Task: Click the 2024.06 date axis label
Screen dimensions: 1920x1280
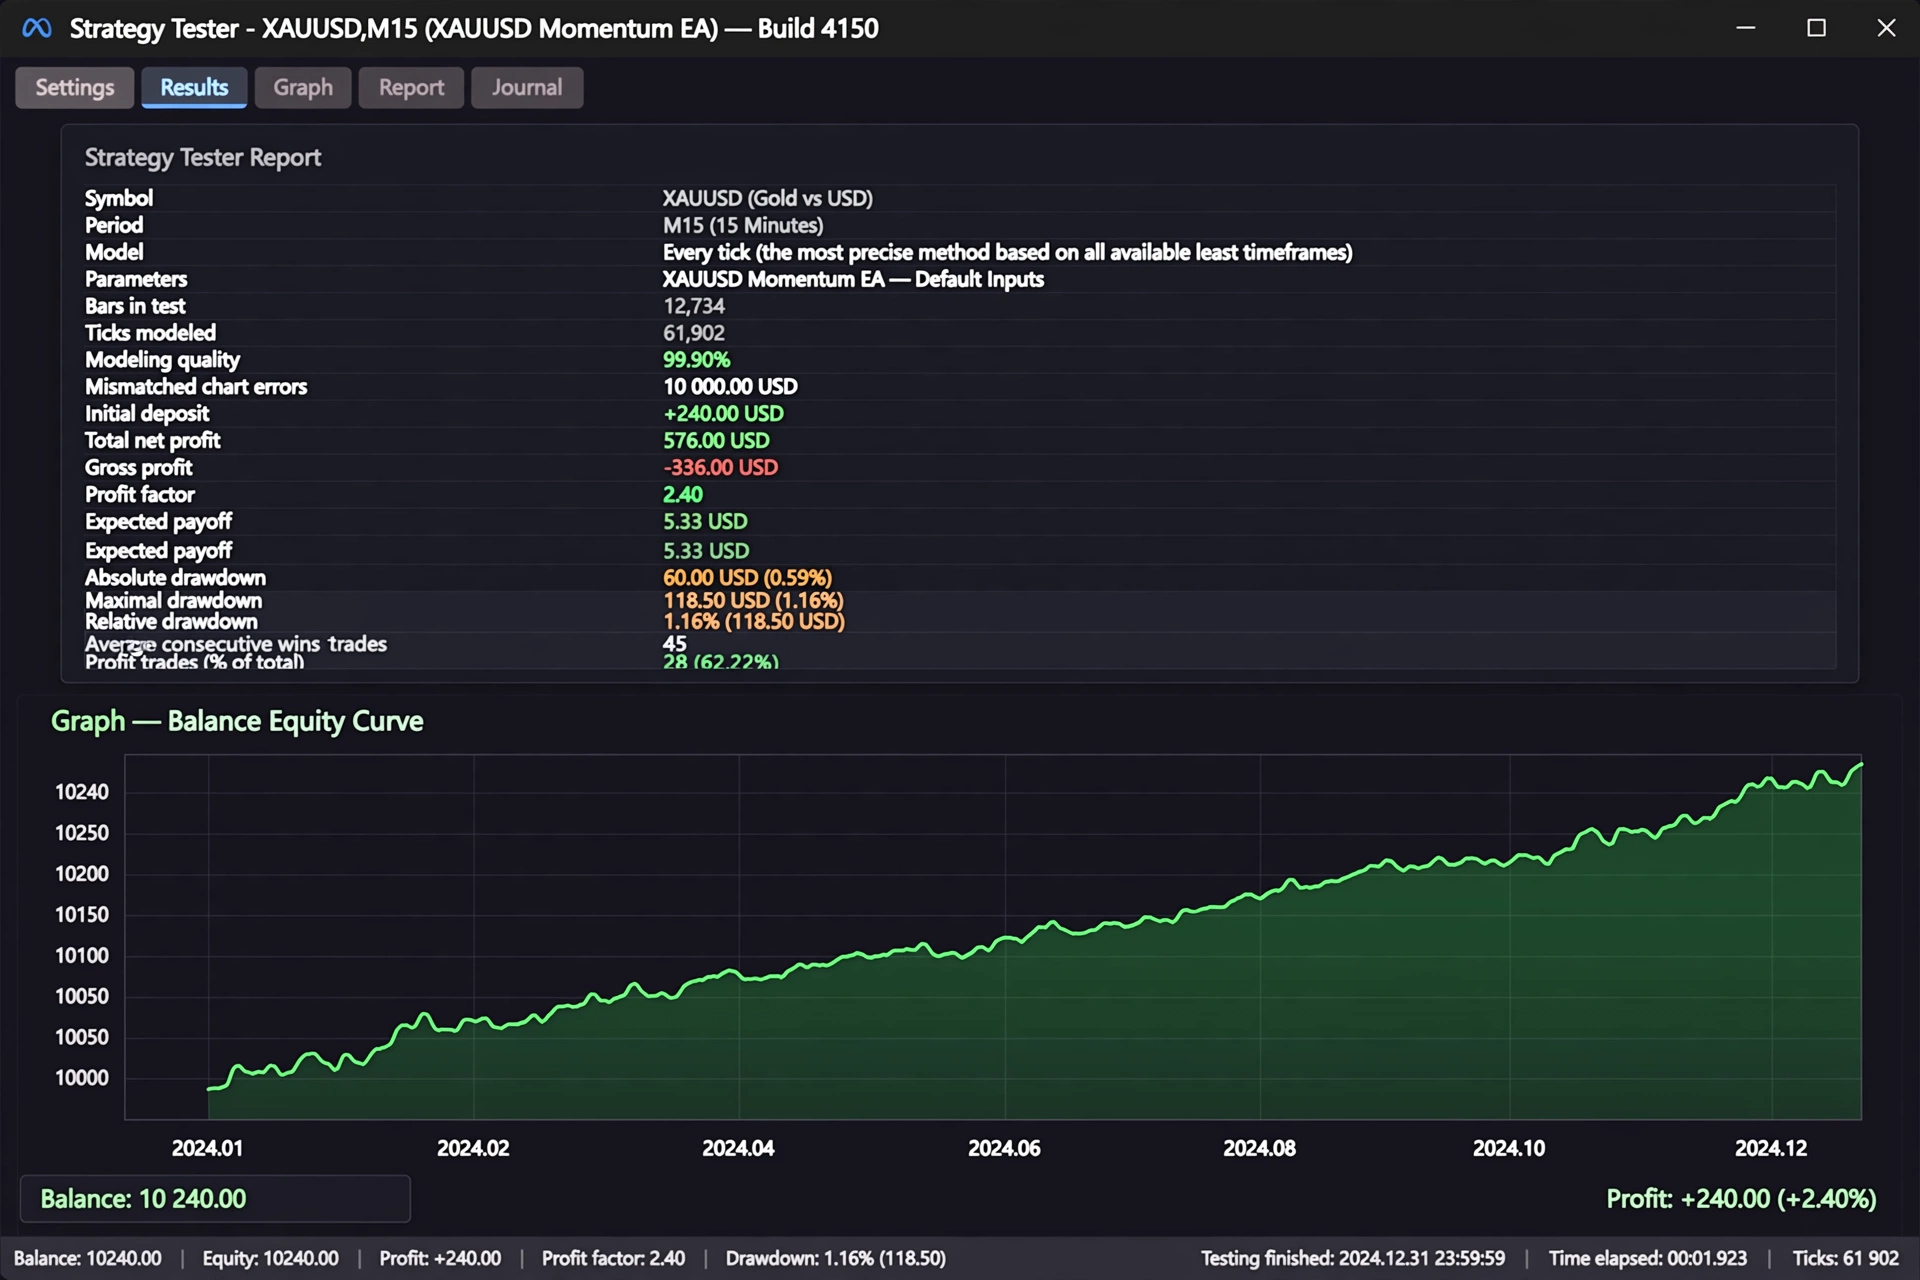Action: click(1004, 1149)
